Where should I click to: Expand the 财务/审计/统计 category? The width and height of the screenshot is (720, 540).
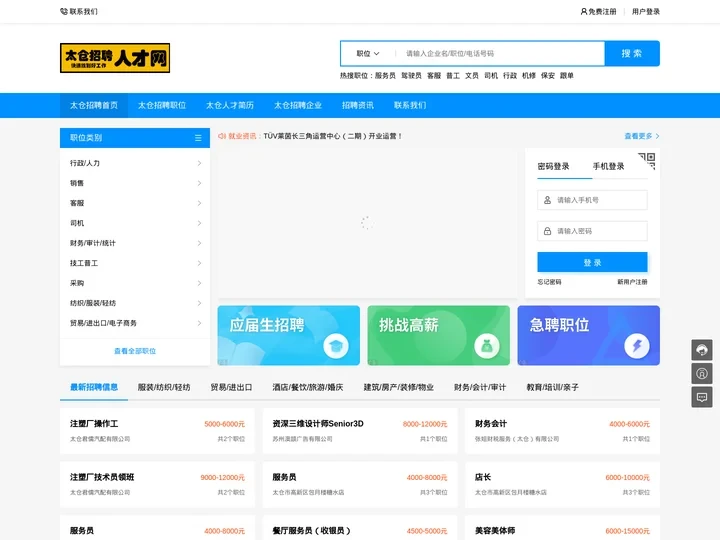(135, 243)
